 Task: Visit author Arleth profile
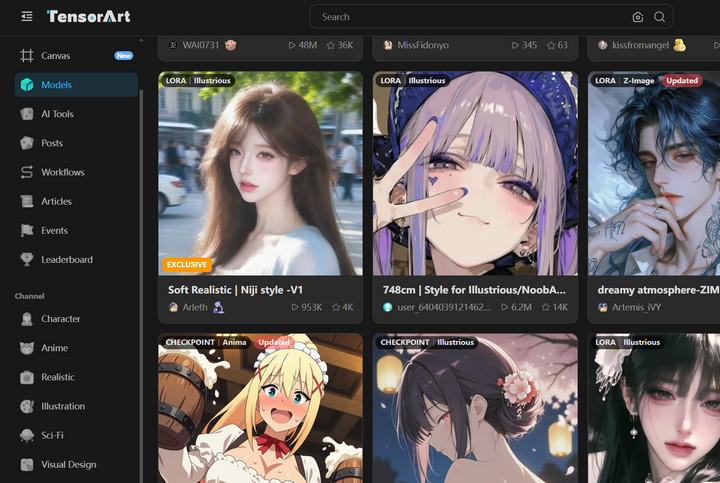tap(195, 307)
